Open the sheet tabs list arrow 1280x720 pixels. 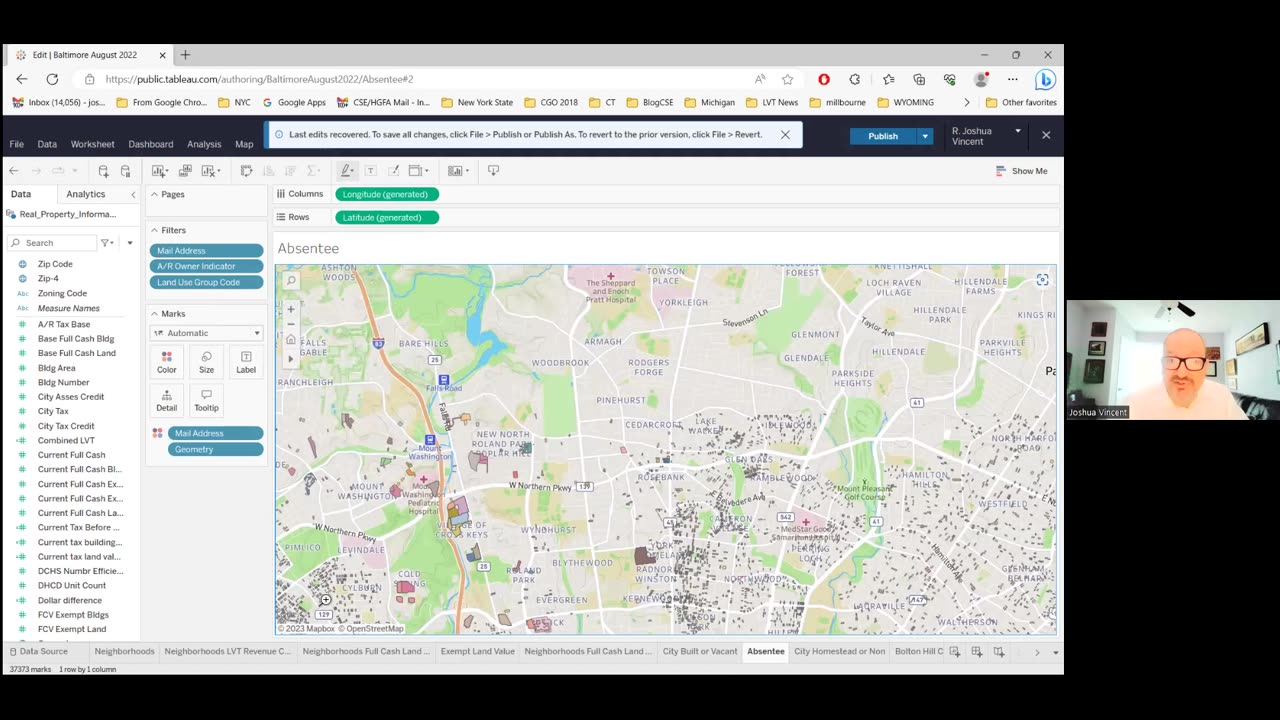pos(1055,652)
